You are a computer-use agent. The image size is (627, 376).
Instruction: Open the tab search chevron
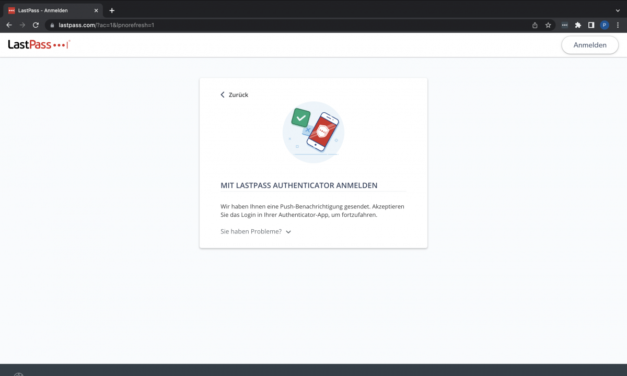pyautogui.click(x=618, y=10)
